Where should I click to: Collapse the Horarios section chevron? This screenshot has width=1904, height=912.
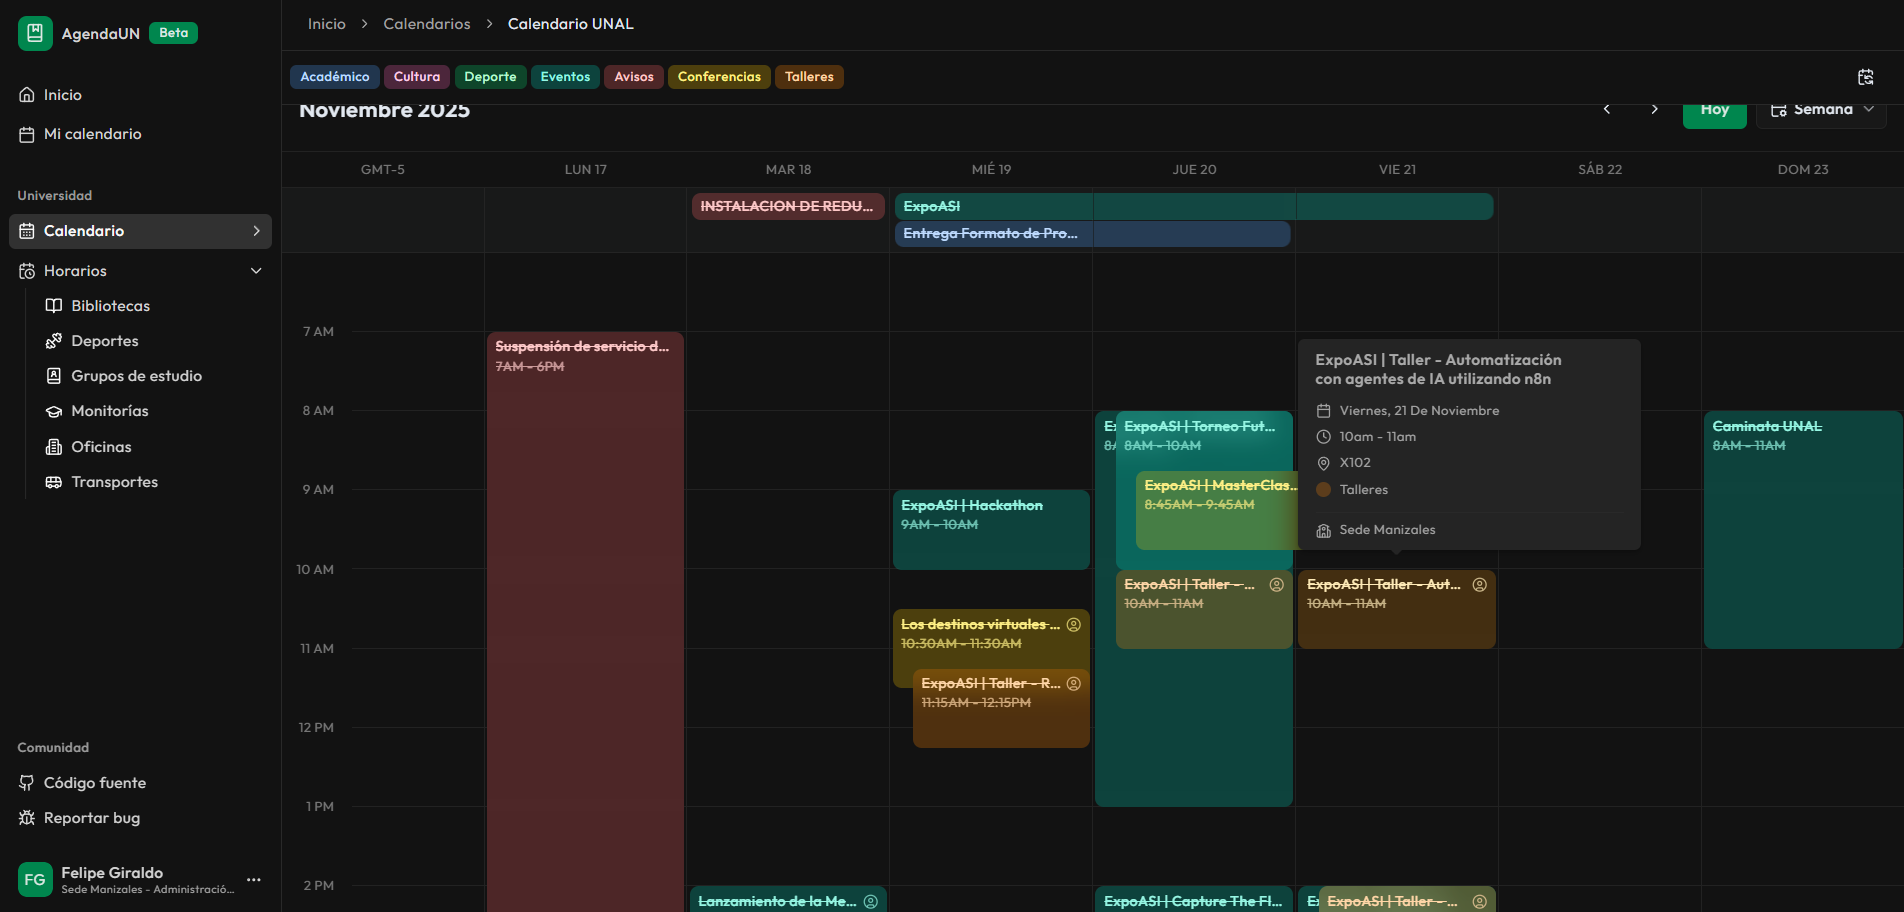(256, 271)
